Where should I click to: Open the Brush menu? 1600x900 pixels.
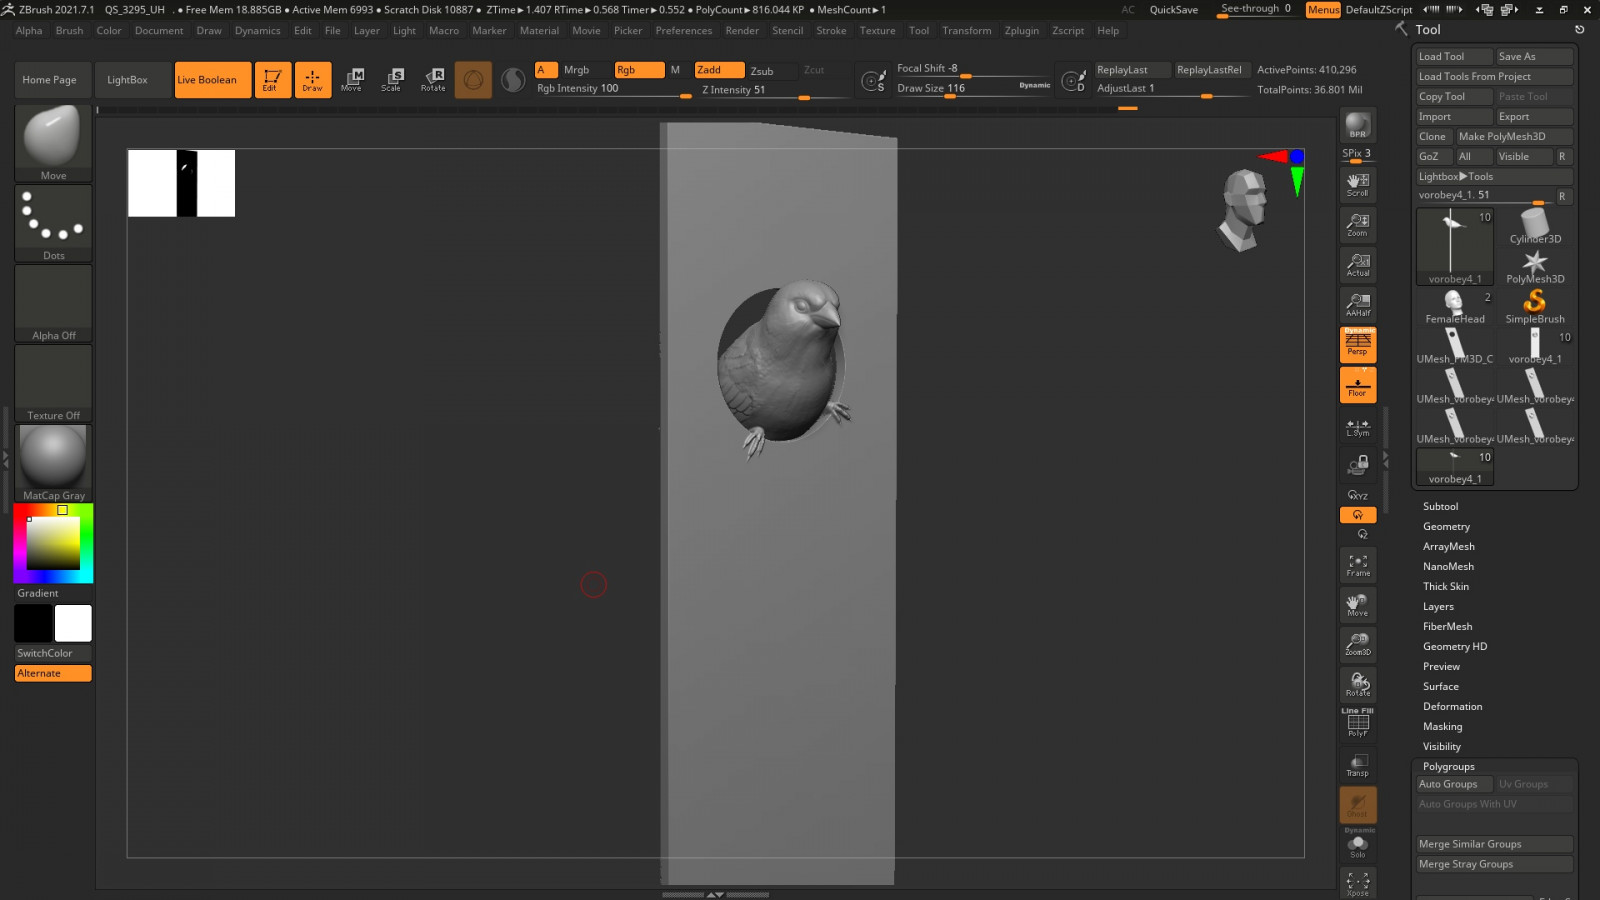tap(70, 31)
